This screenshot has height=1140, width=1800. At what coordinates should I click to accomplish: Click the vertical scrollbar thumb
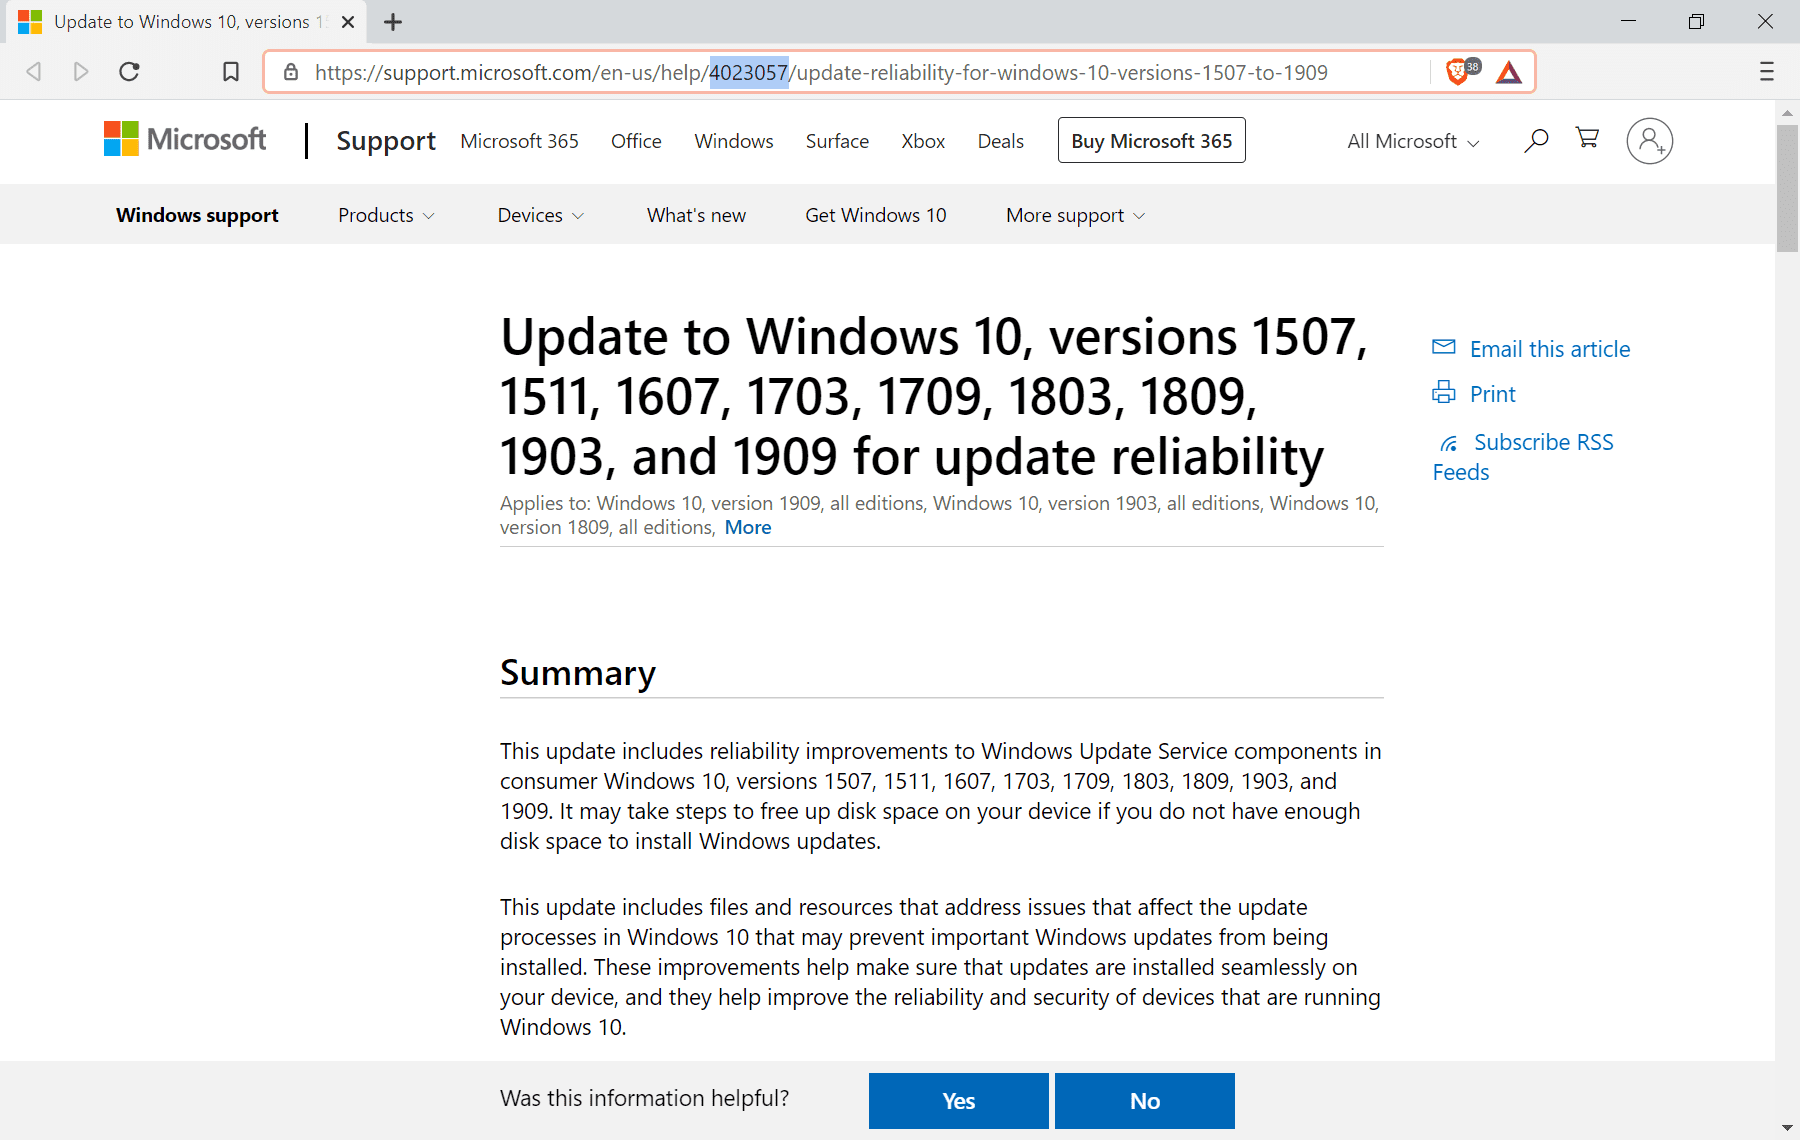[x=1787, y=188]
